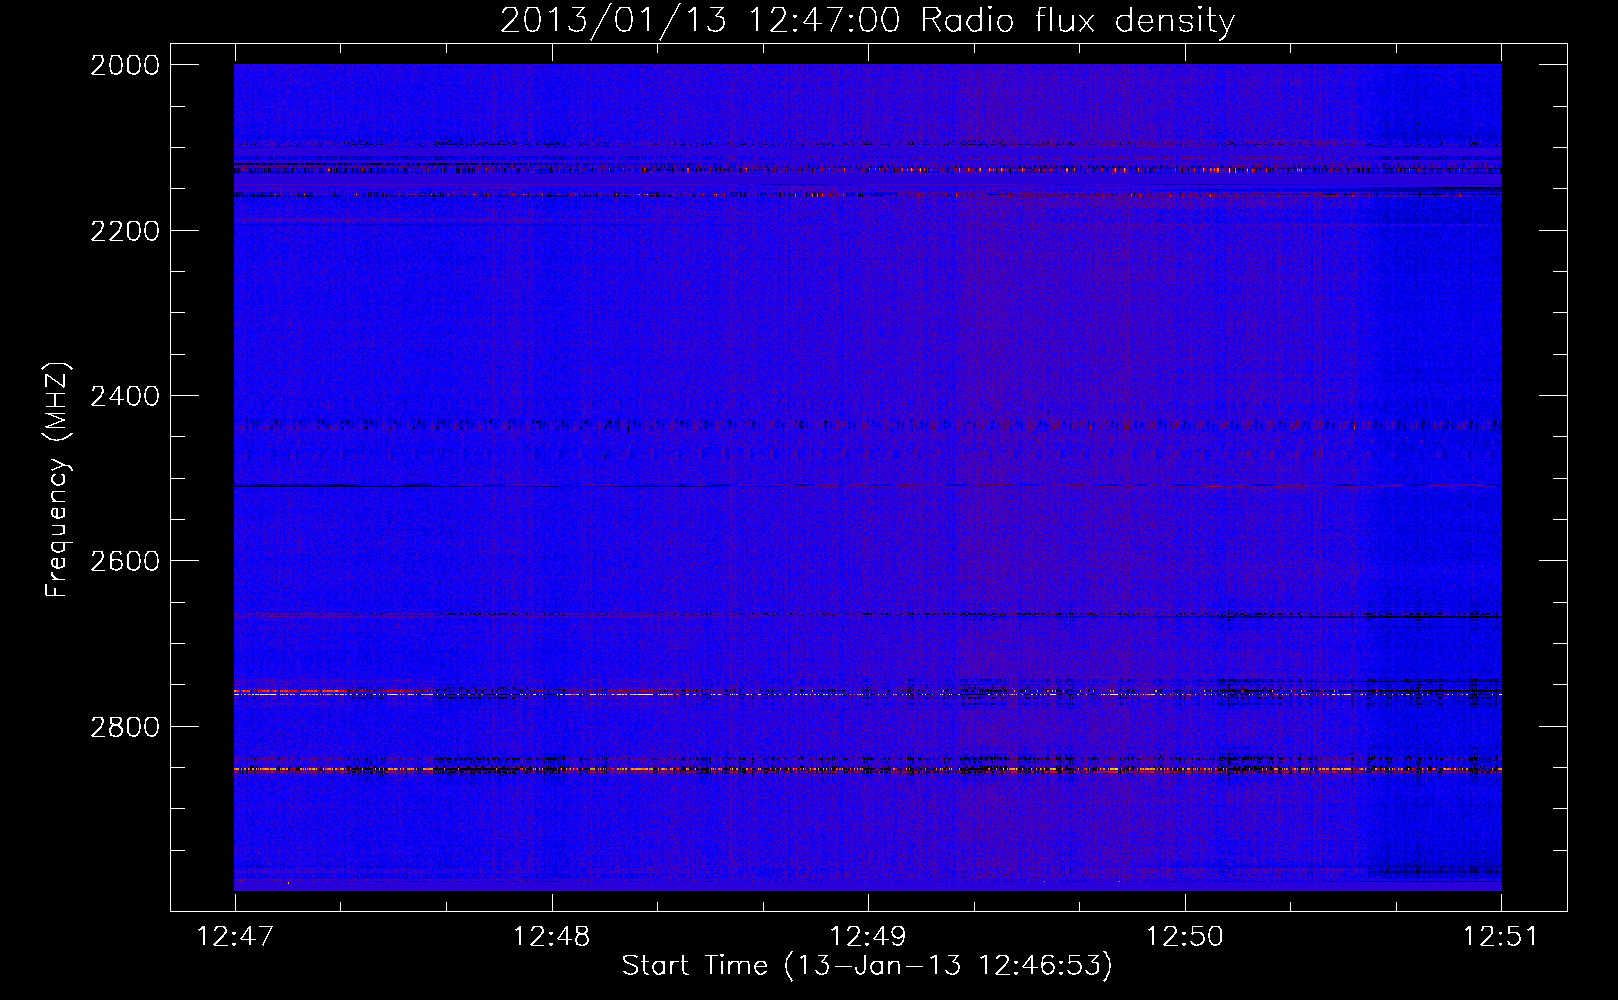This screenshot has height=1000, width=1618.
Task: Click the 12:51 time axis label
Action: (1501, 937)
